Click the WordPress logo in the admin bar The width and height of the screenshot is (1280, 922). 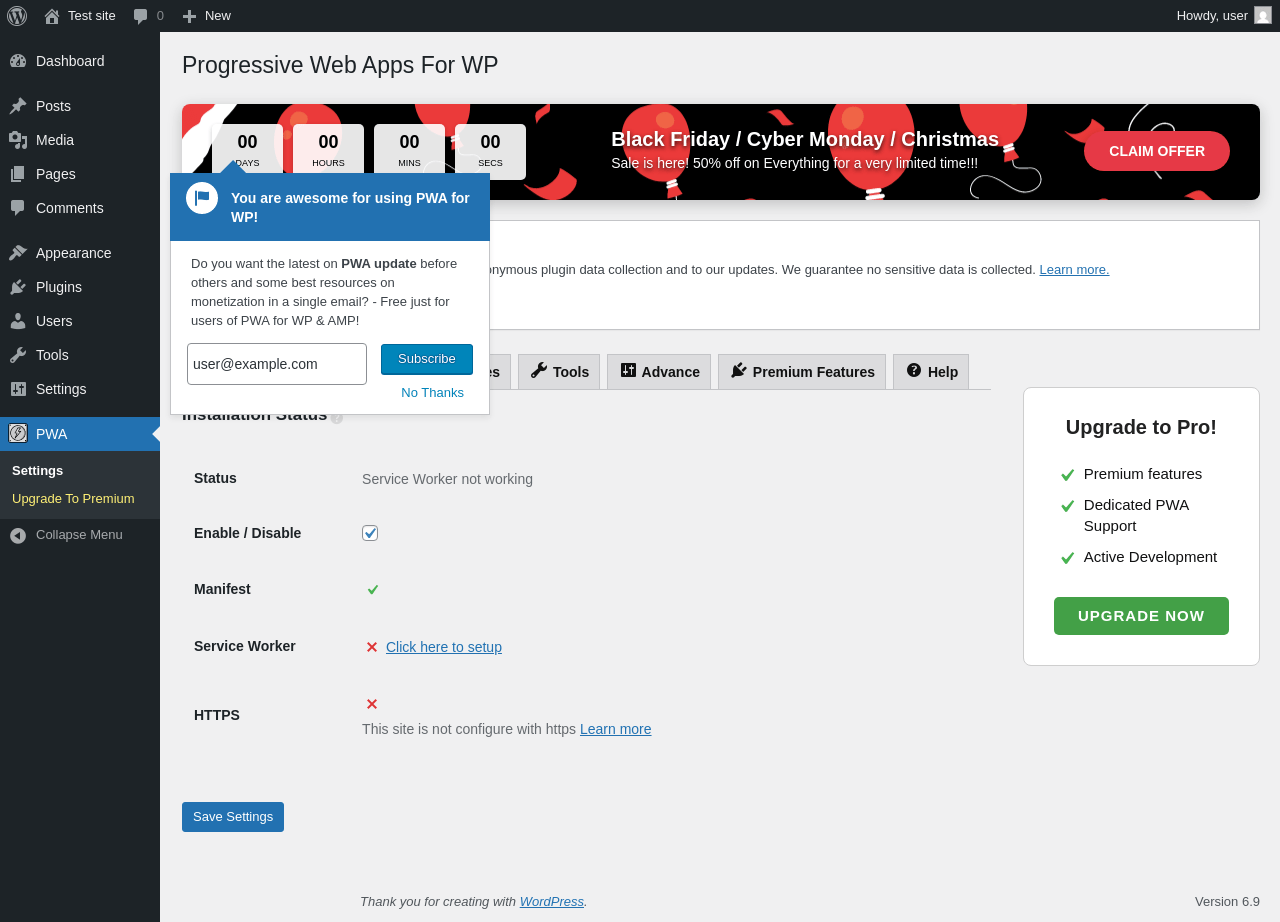[17, 16]
